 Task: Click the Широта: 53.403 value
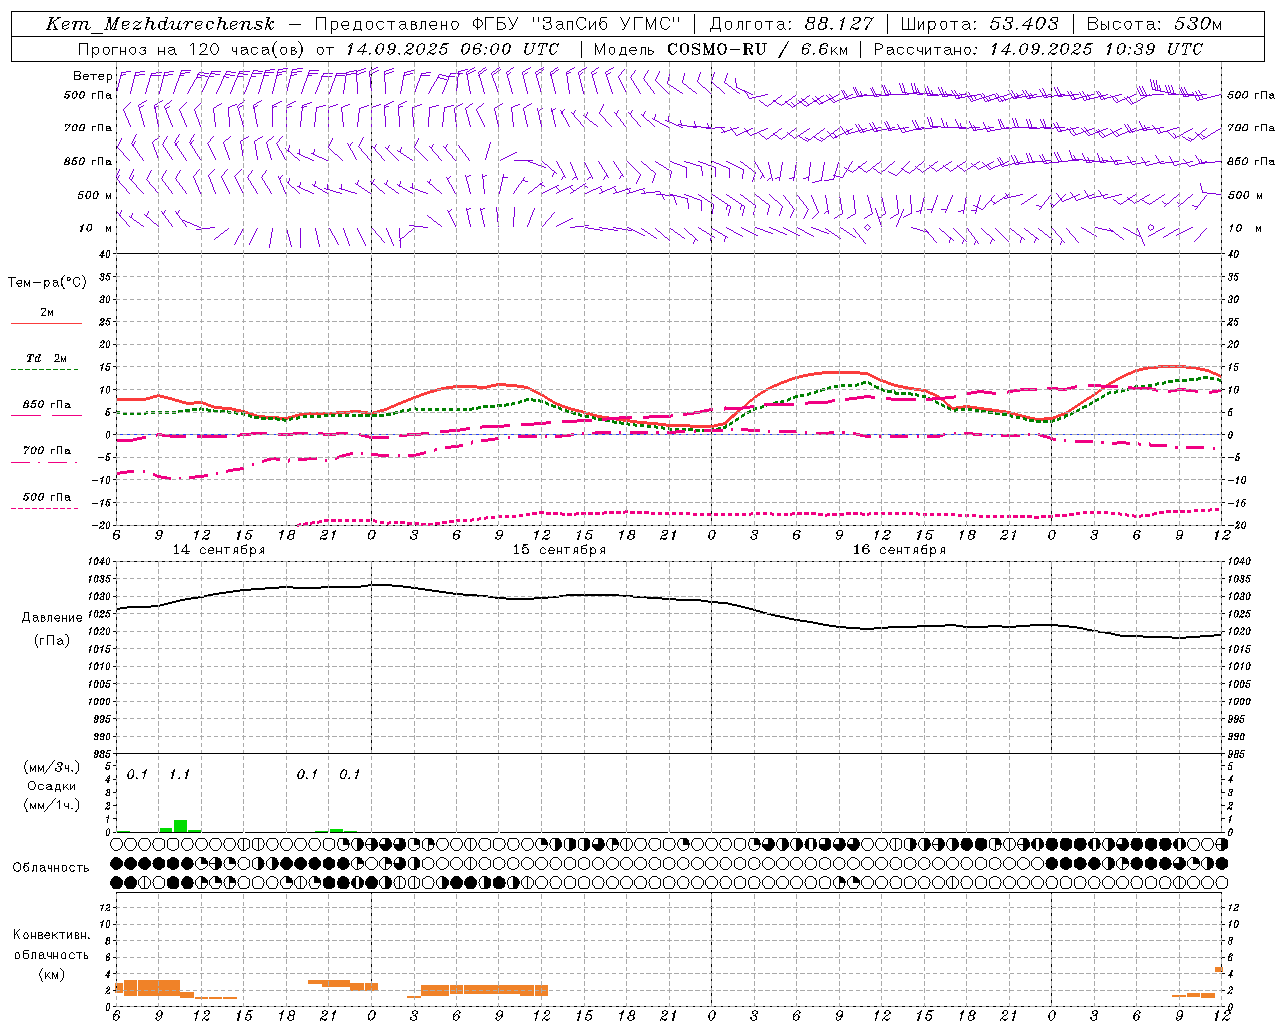point(979,24)
